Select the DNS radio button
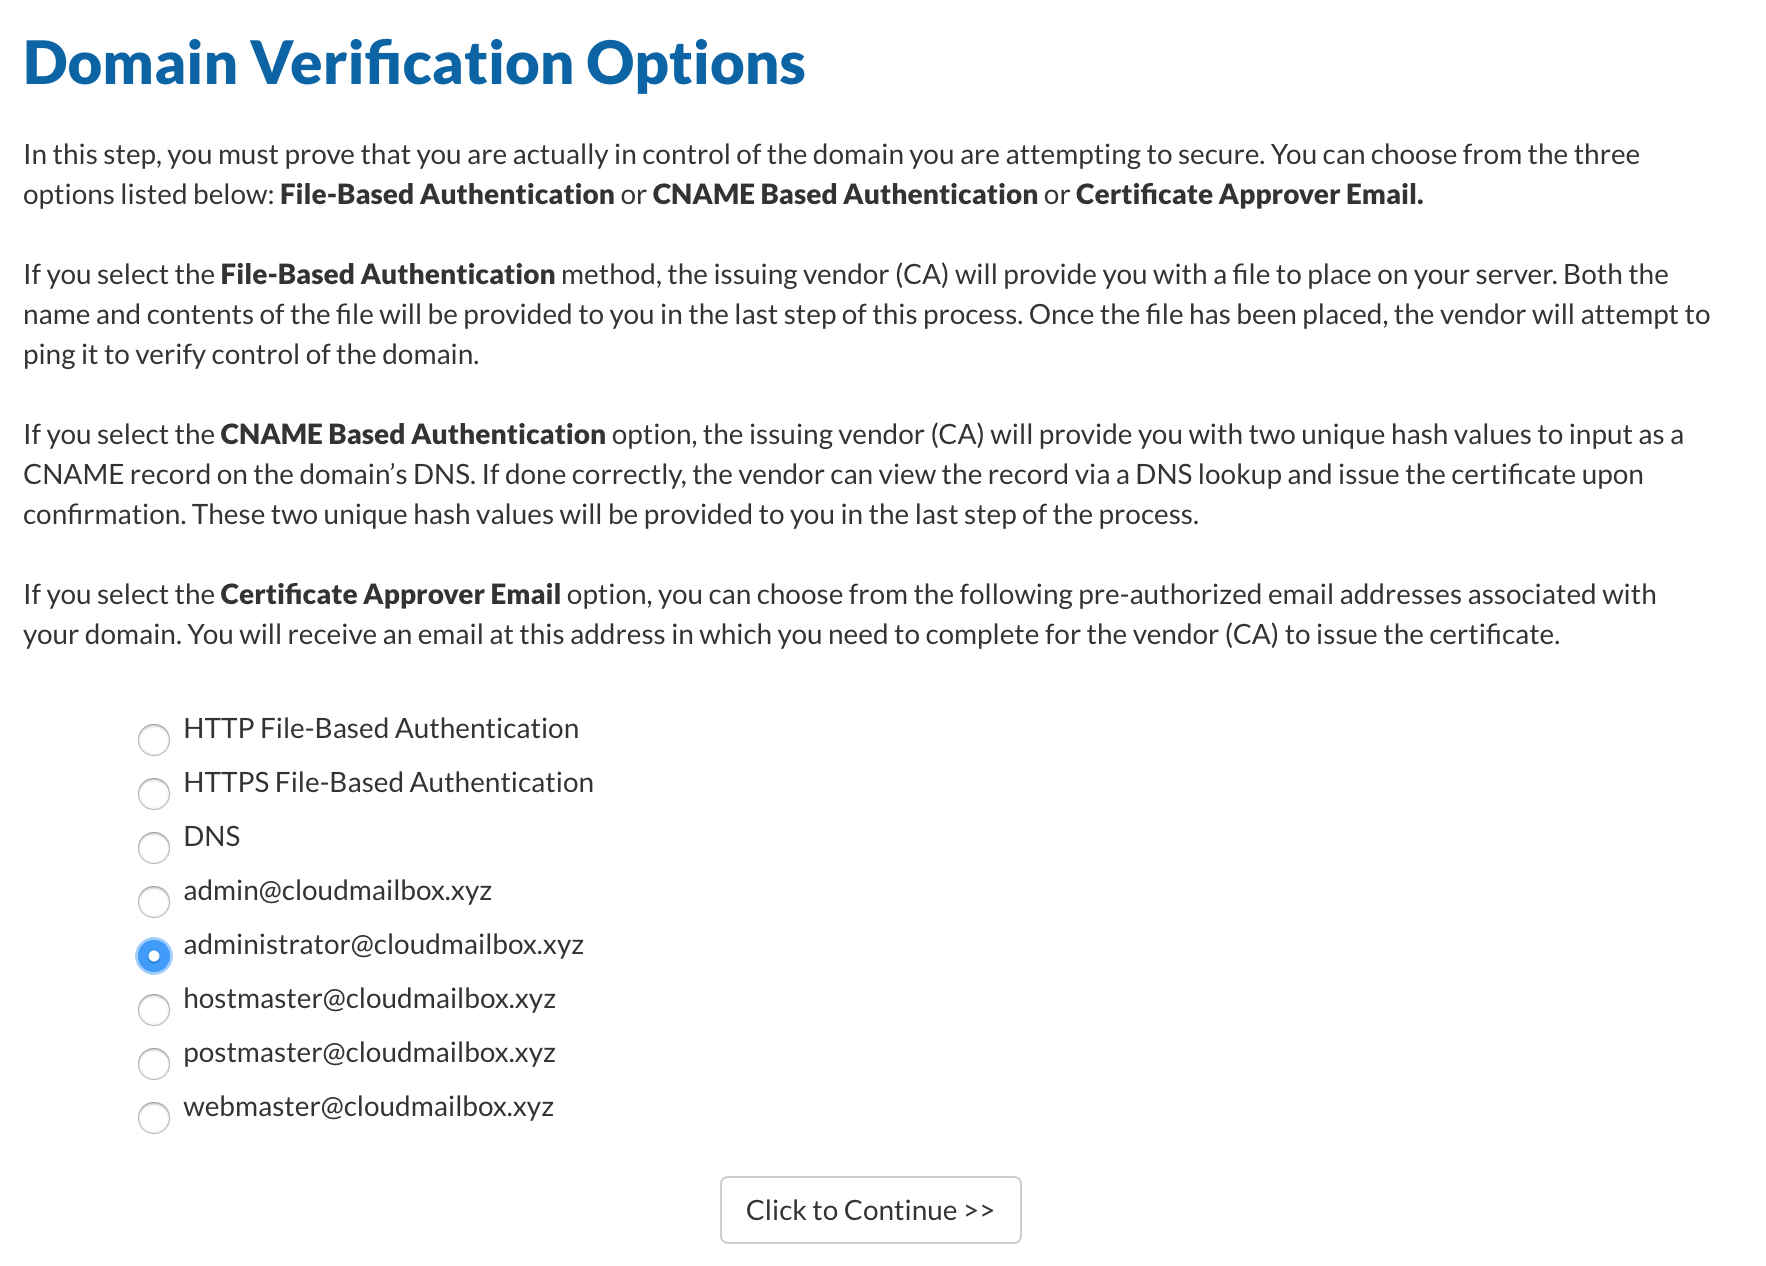The height and width of the screenshot is (1266, 1766). coord(154,848)
